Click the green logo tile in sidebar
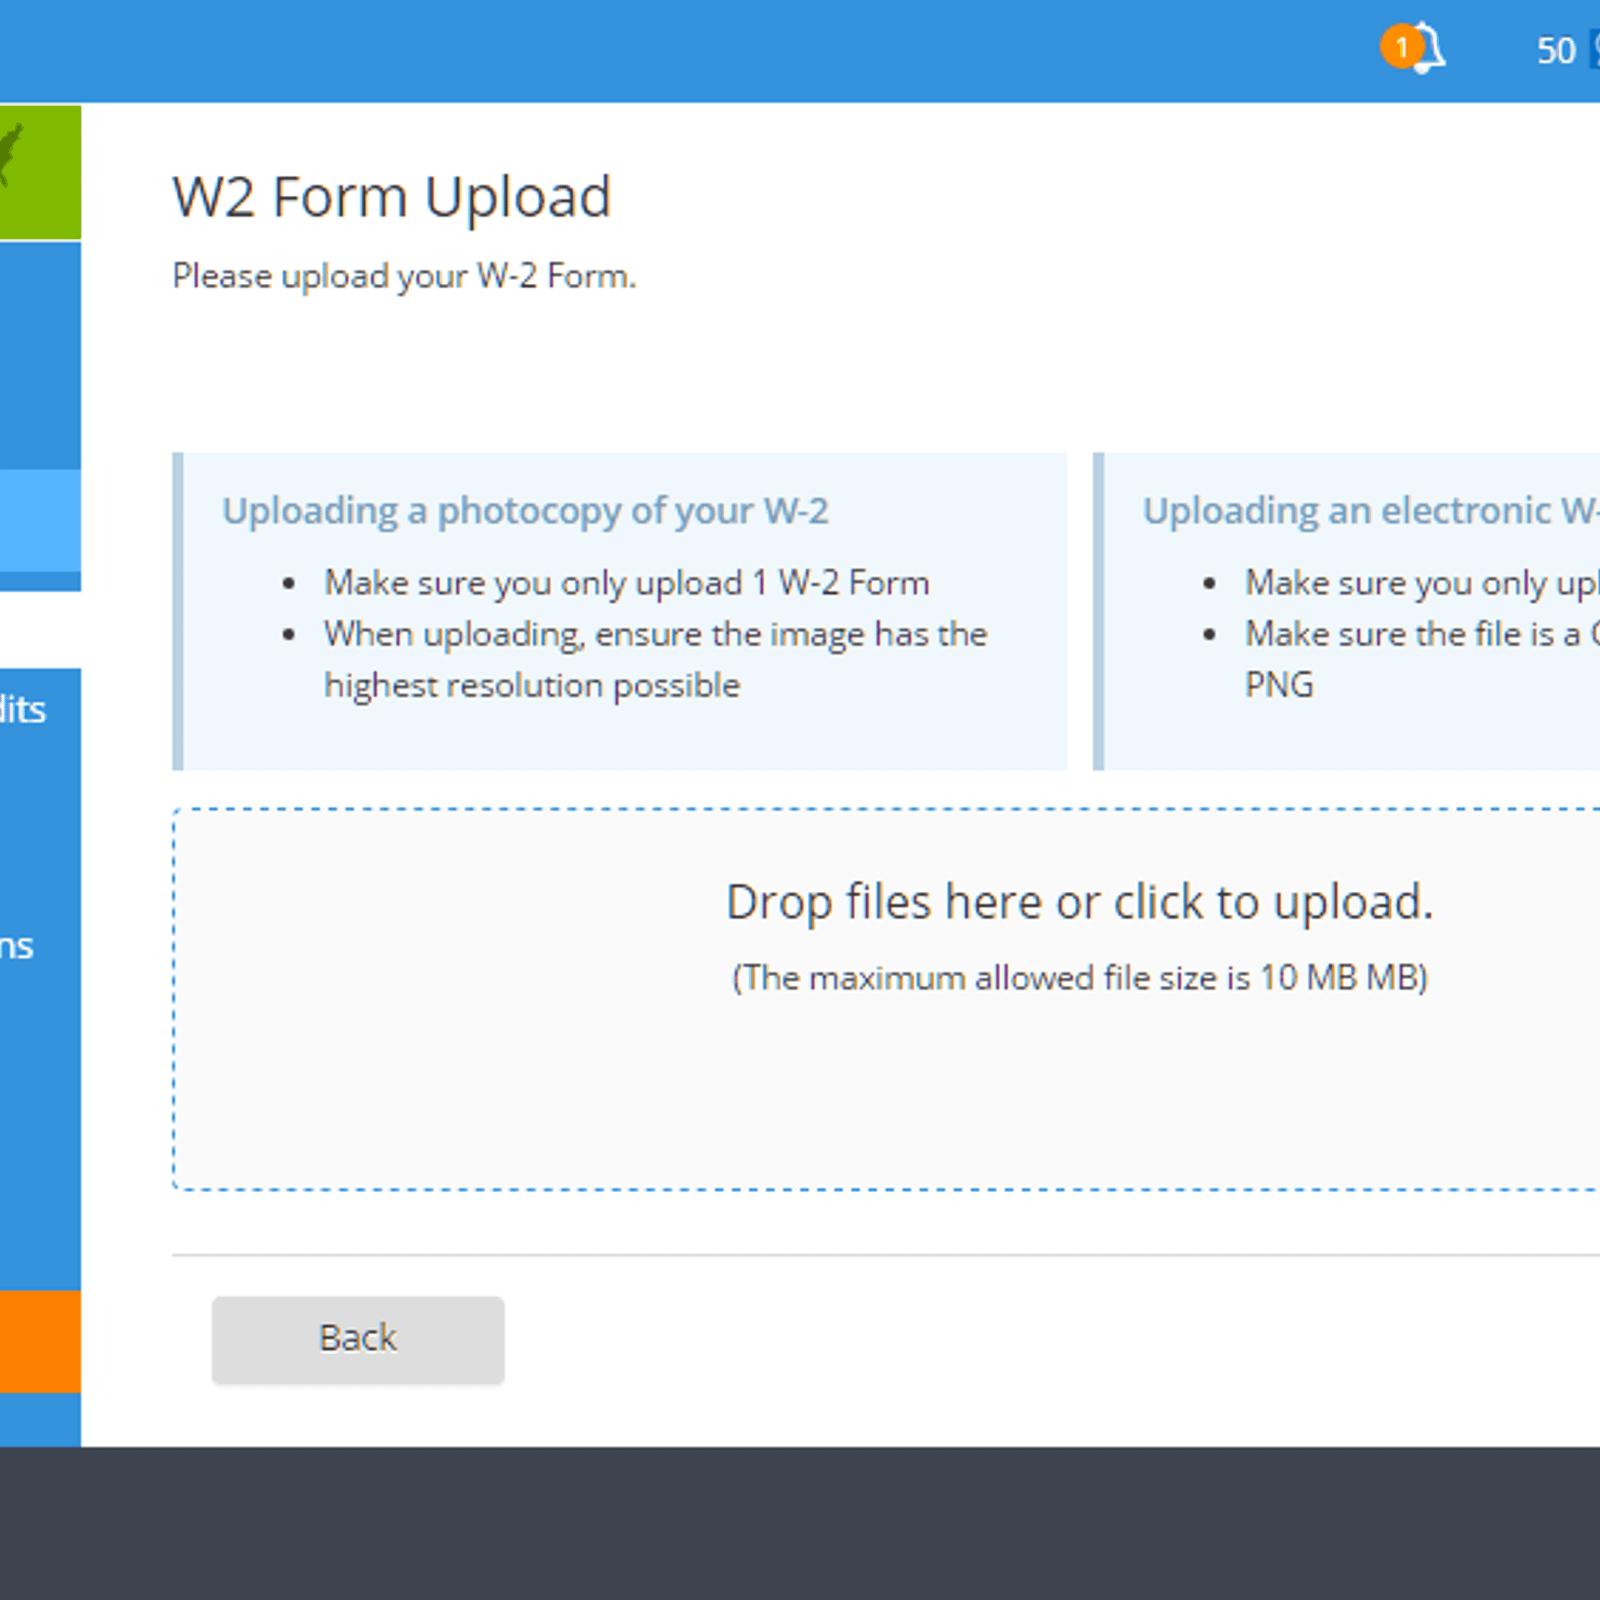Image resolution: width=1600 pixels, height=1600 pixels. tap(40, 172)
